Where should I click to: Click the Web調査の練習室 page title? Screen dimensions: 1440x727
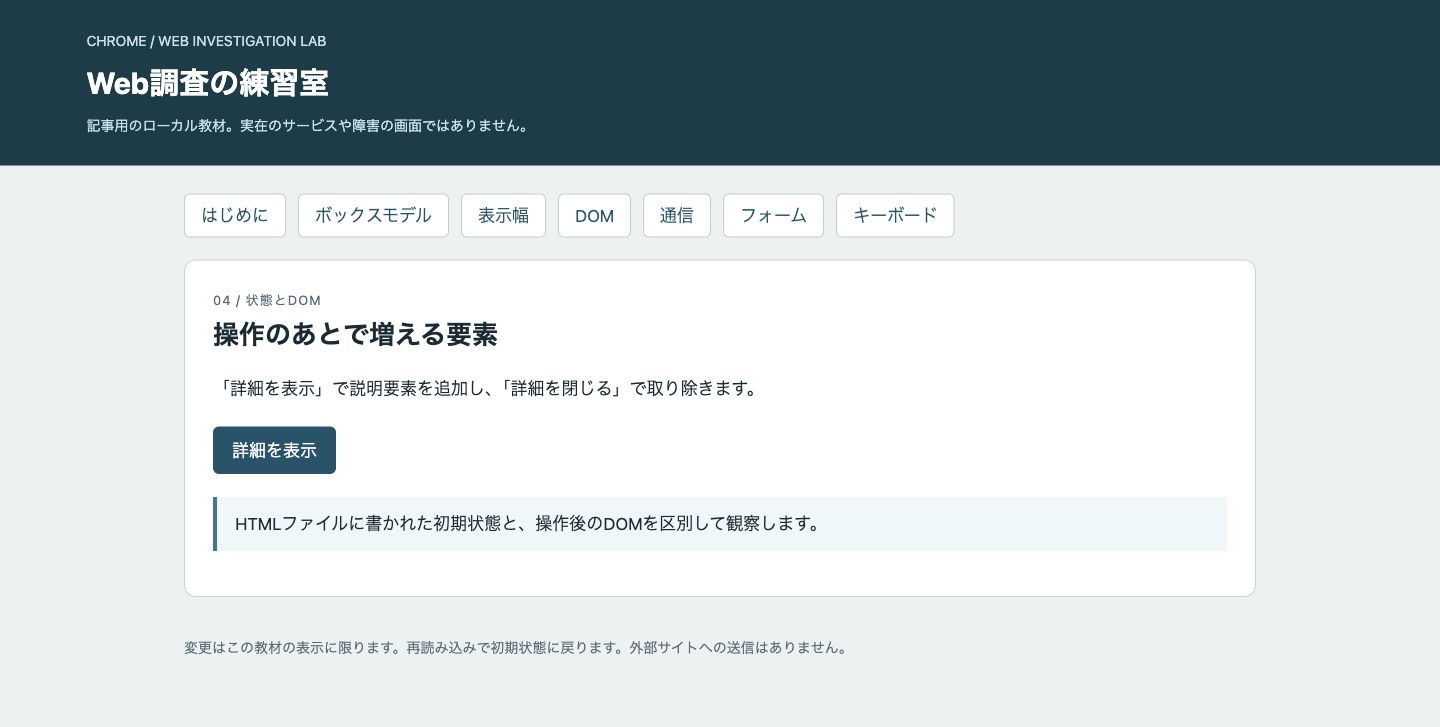click(208, 83)
